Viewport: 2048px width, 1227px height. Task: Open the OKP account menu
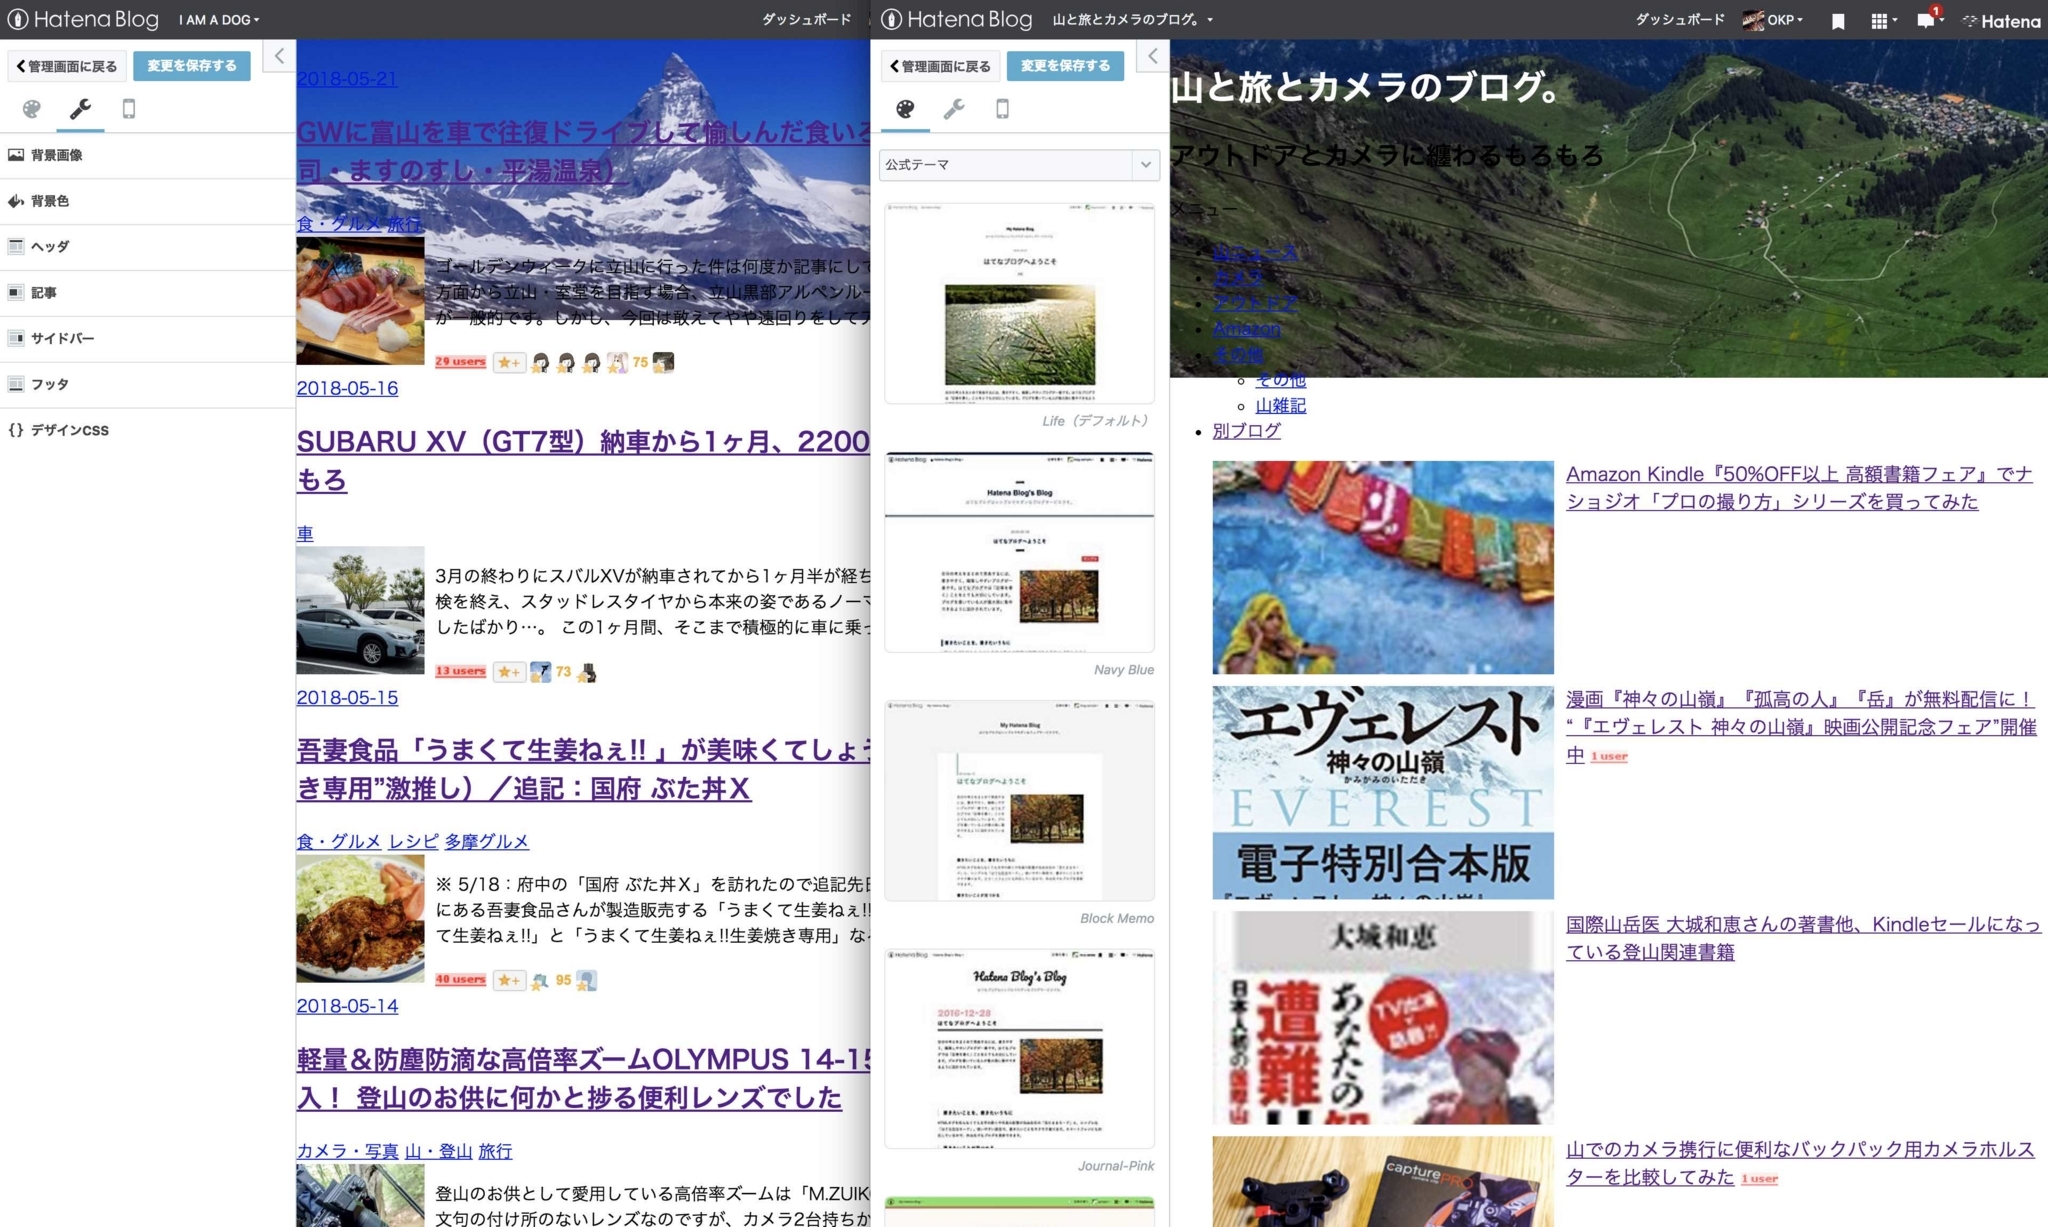[1773, 20]
